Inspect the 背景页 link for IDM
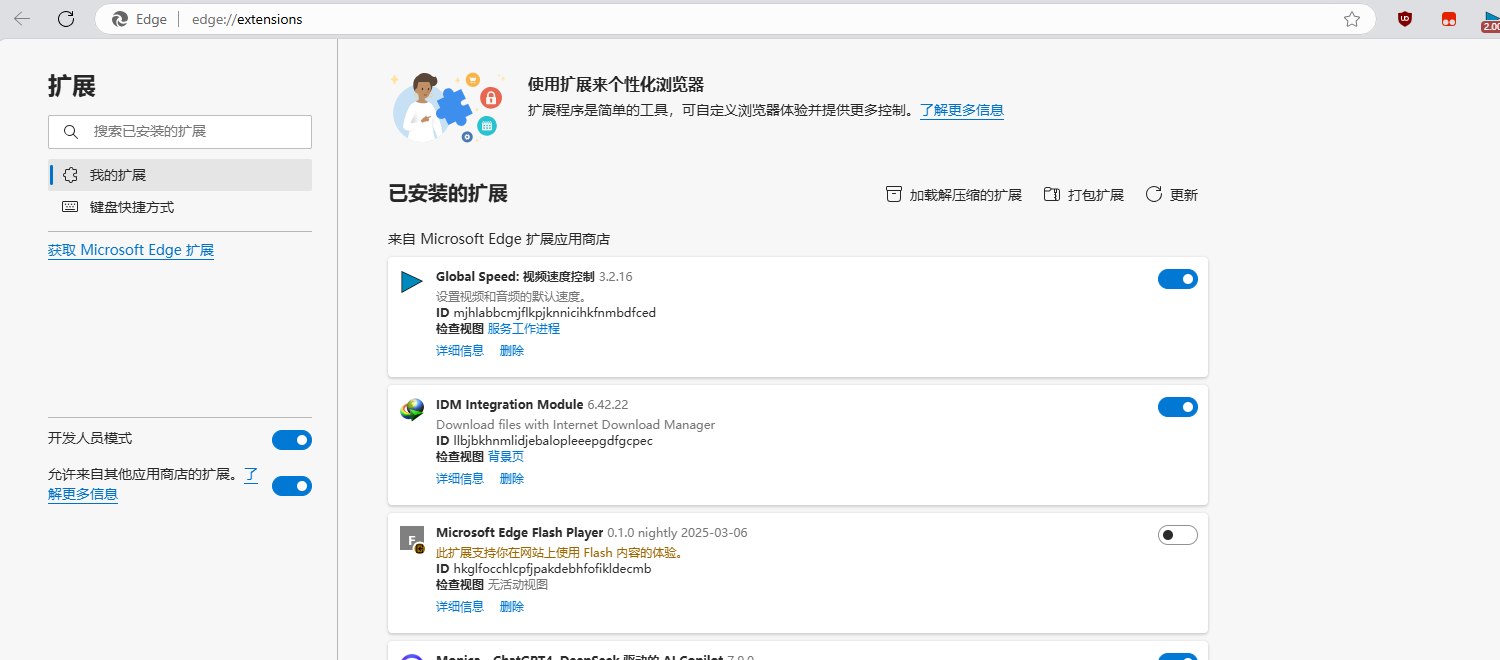The image size is (1500, 660). coord(506,456)
